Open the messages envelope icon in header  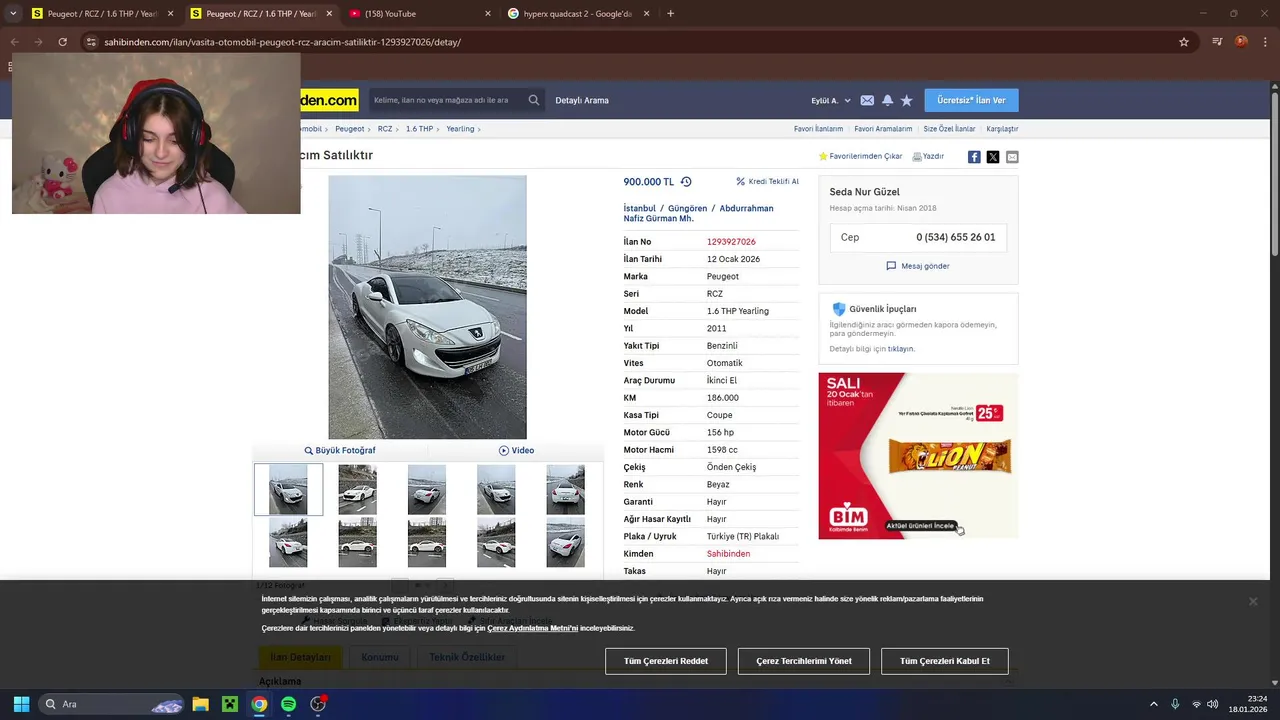[x=867, y=100]
